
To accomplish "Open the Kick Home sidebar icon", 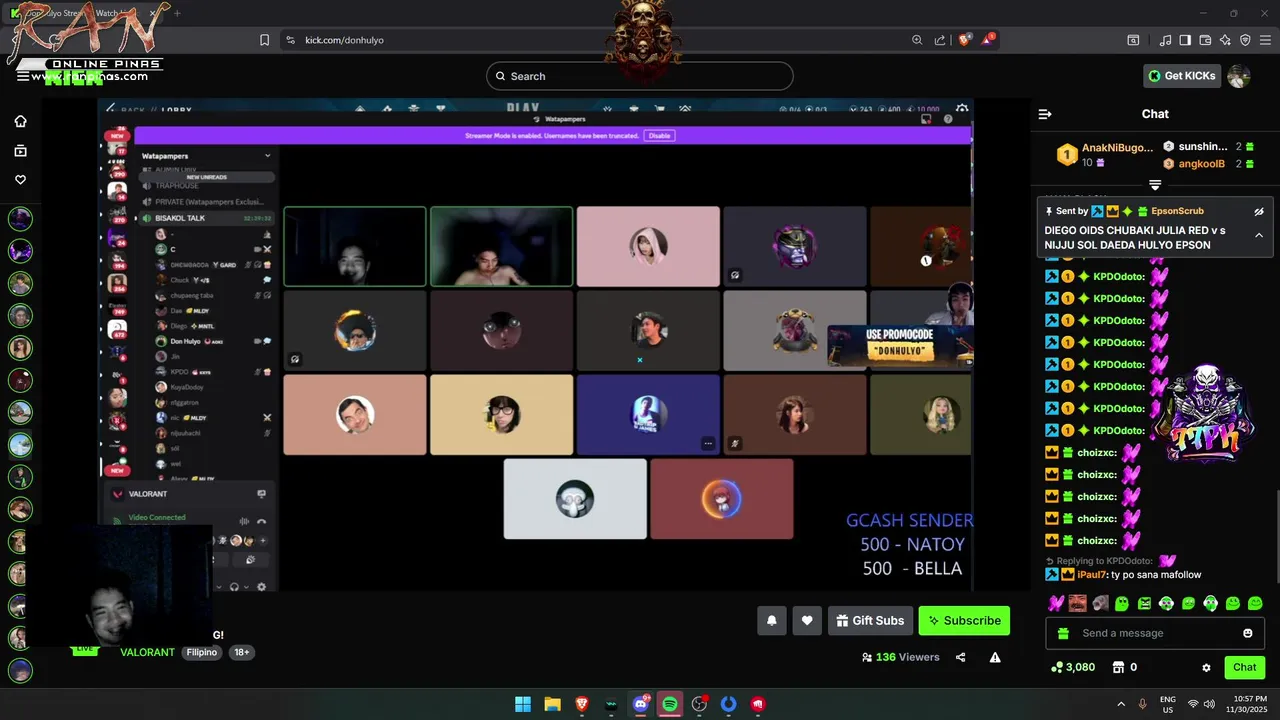I will [x=20, y=121].
